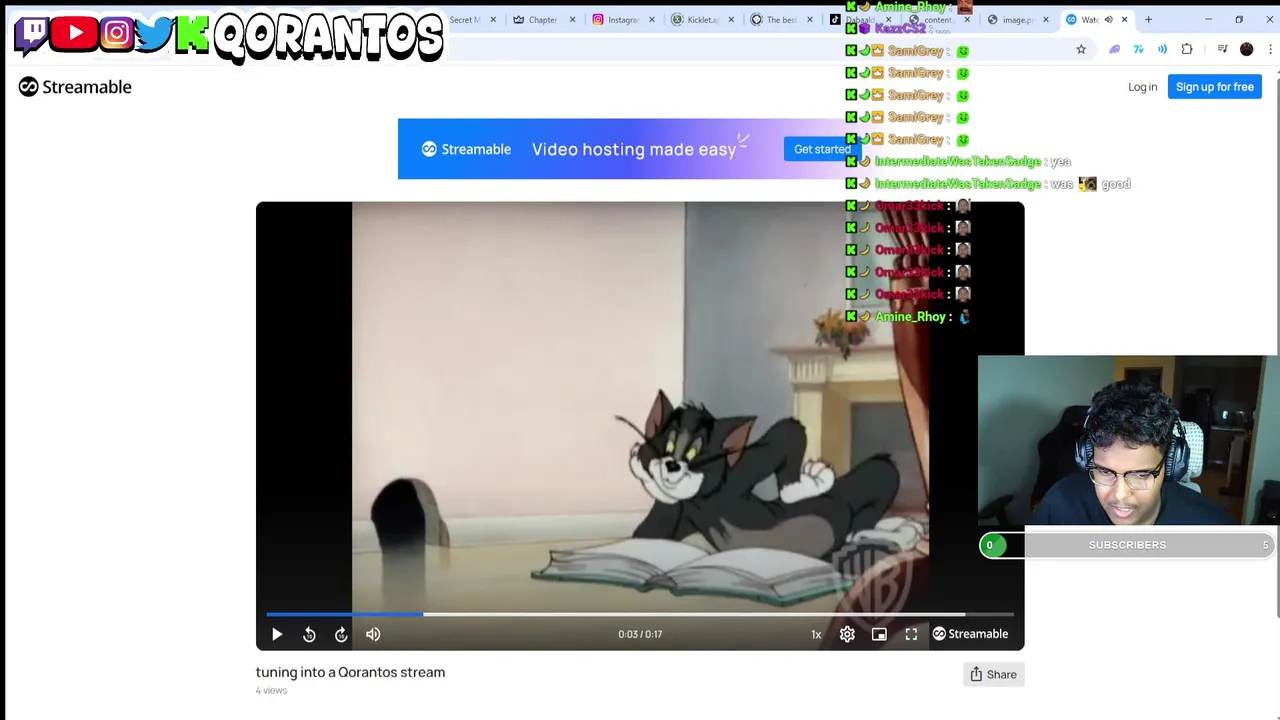Click Get started on the banner
Image resolution: width=1280 pixels, height=720 pixels.
[x=822, y=149]
